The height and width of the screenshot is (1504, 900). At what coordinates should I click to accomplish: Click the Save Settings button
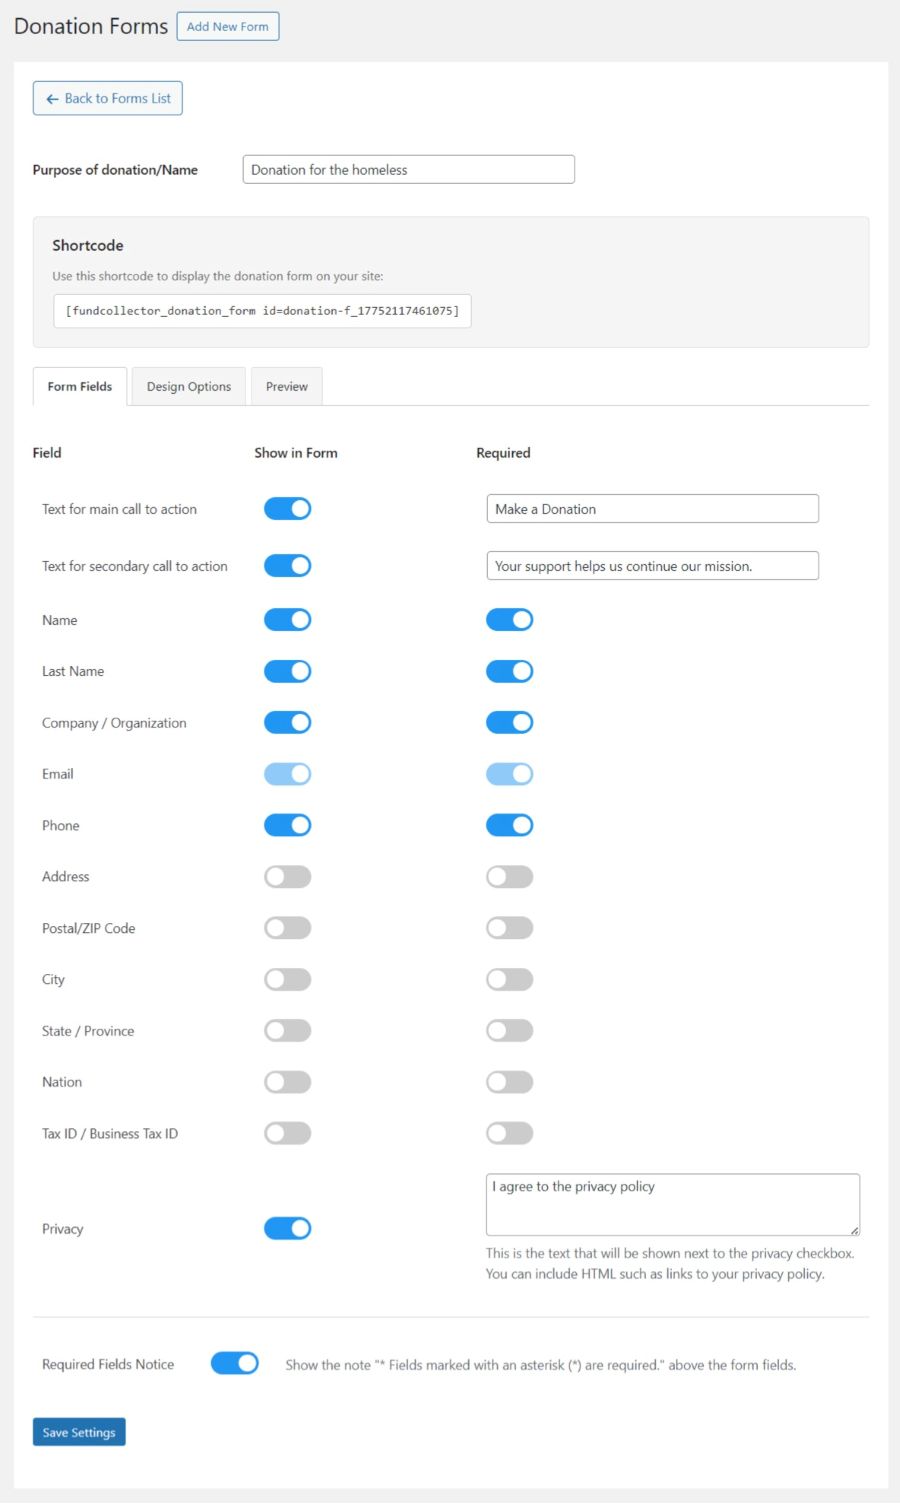tap(79, 1432)
